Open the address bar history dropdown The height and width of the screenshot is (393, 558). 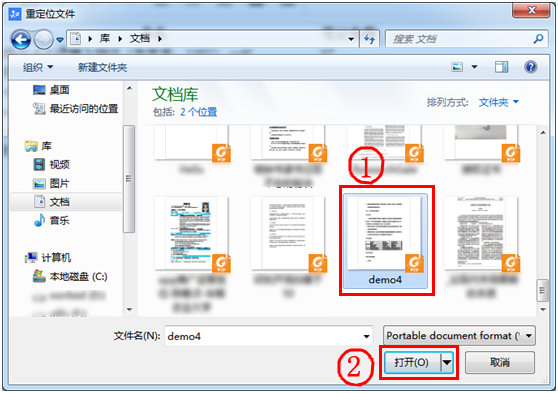pos(351,39)
